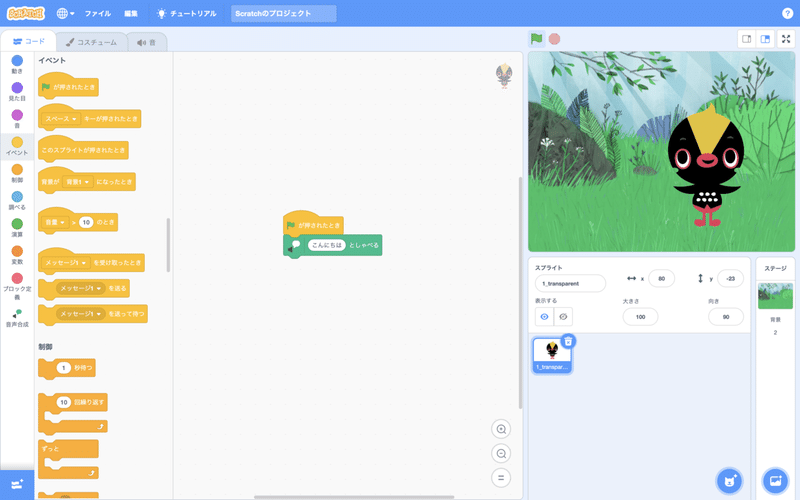Delete sprite with trash icon
Viewport: 800px width, 500px height.
click(568, 341)
